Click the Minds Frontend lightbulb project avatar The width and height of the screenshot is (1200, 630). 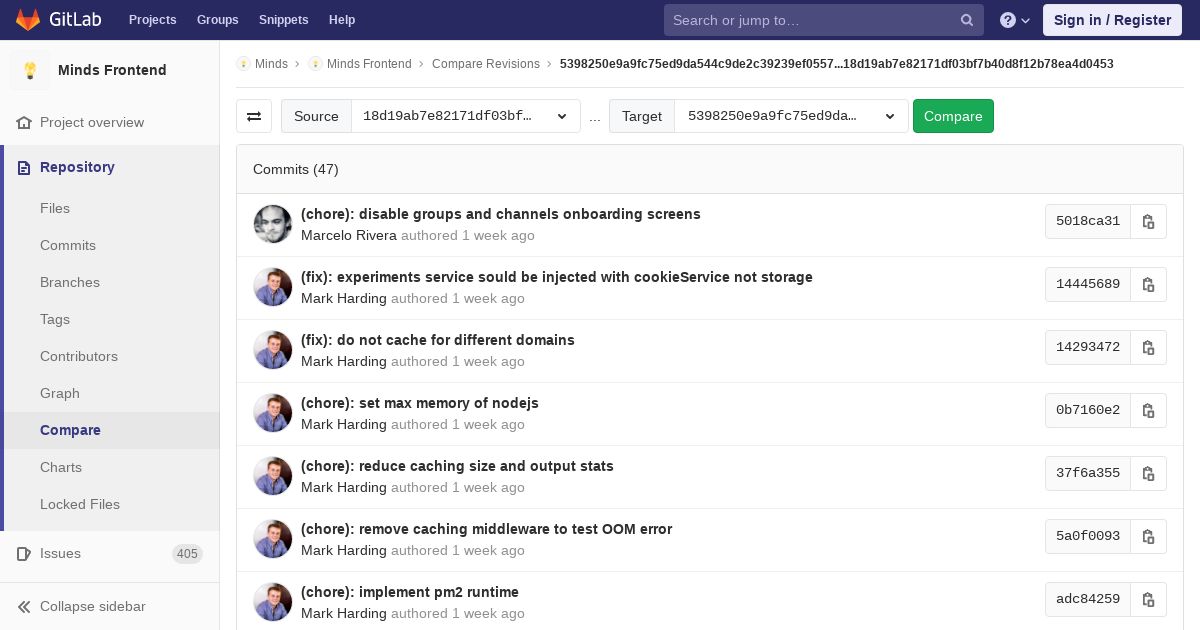click(x=30, y=70)
